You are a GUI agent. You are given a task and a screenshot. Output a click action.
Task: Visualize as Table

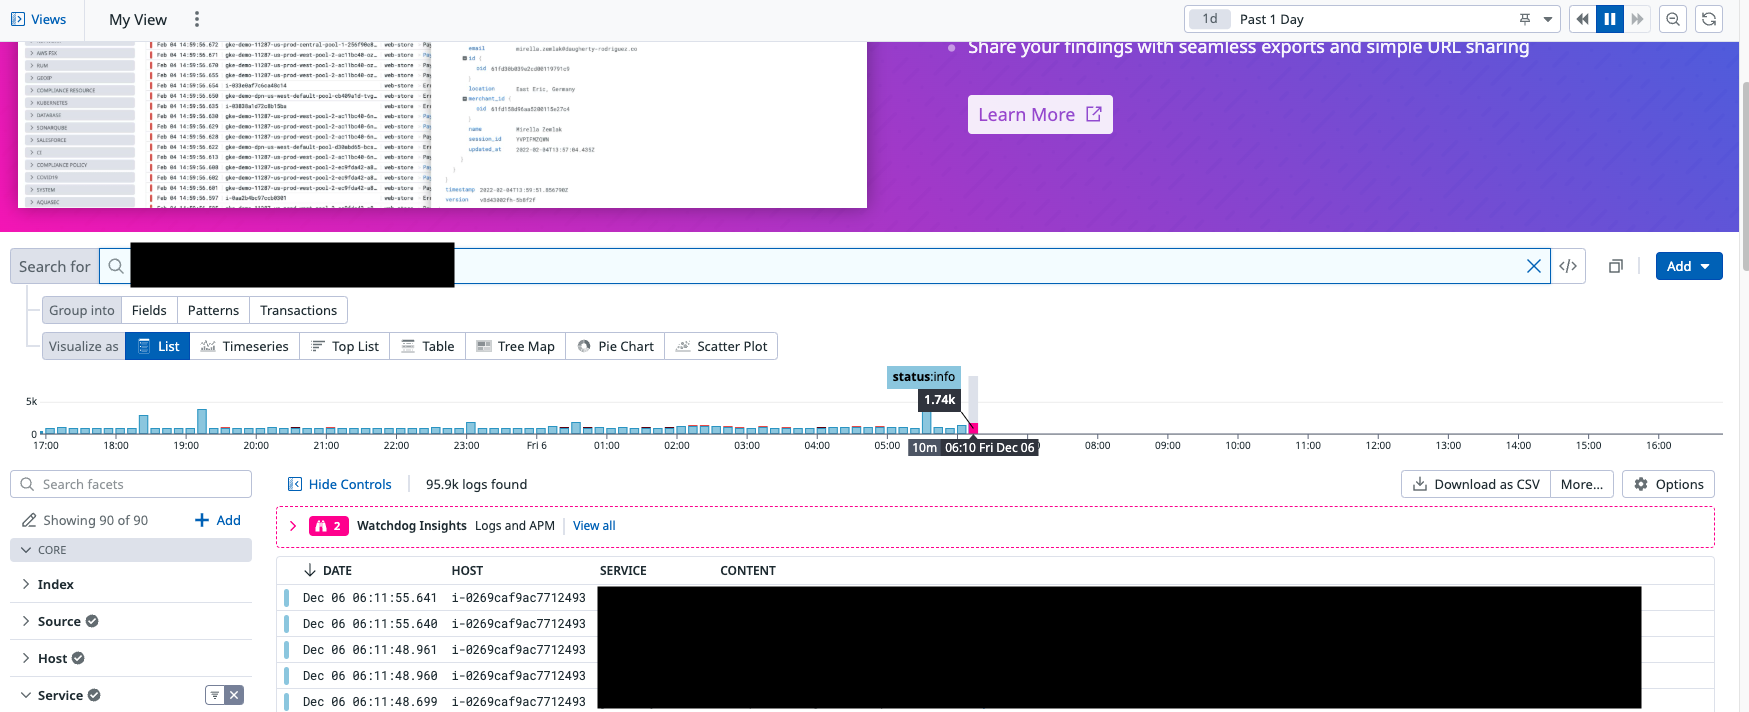(x=428, y=346)
